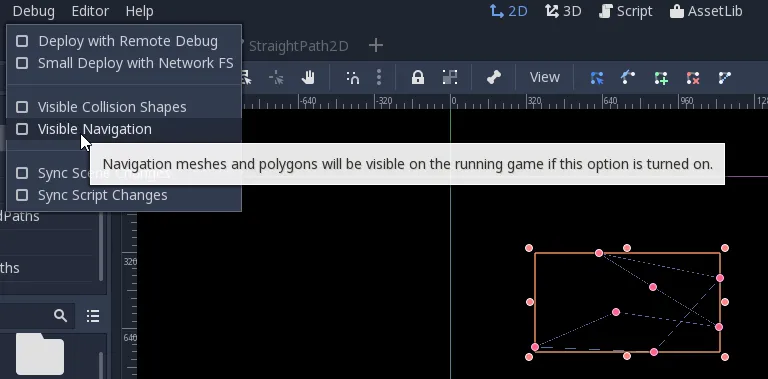
Task: Toggle FileSystem list view mode
Action: click(x=93, y=316)
